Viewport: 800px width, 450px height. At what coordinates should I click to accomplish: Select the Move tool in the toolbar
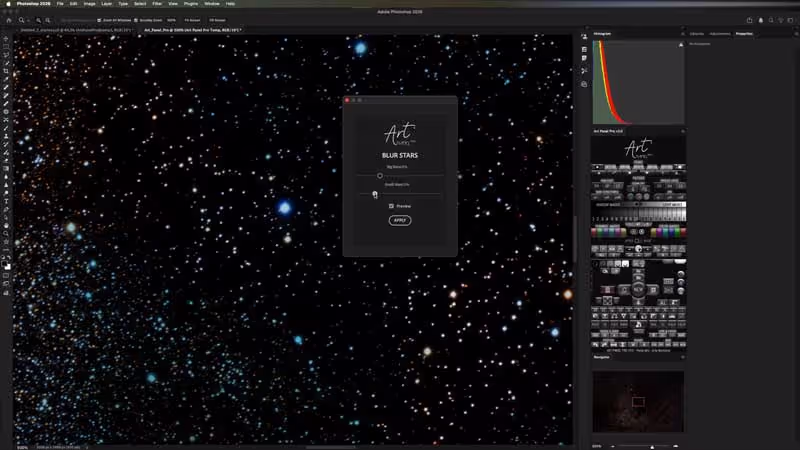pyautogui.click(x=6, y=38)
